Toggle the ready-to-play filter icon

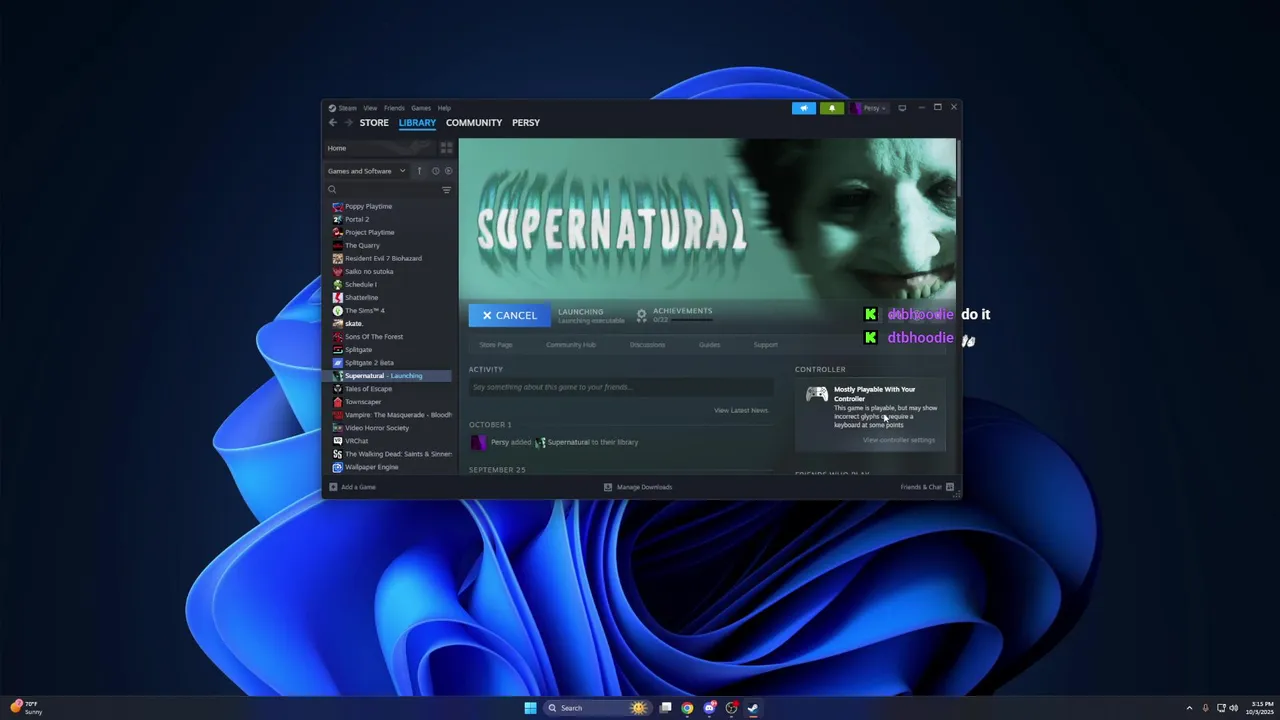tap(448, 171)
